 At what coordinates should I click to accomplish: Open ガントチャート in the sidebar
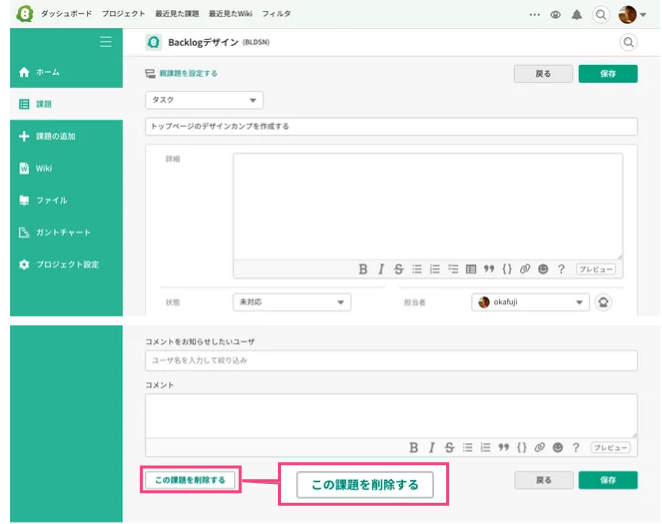pos(66,232)
